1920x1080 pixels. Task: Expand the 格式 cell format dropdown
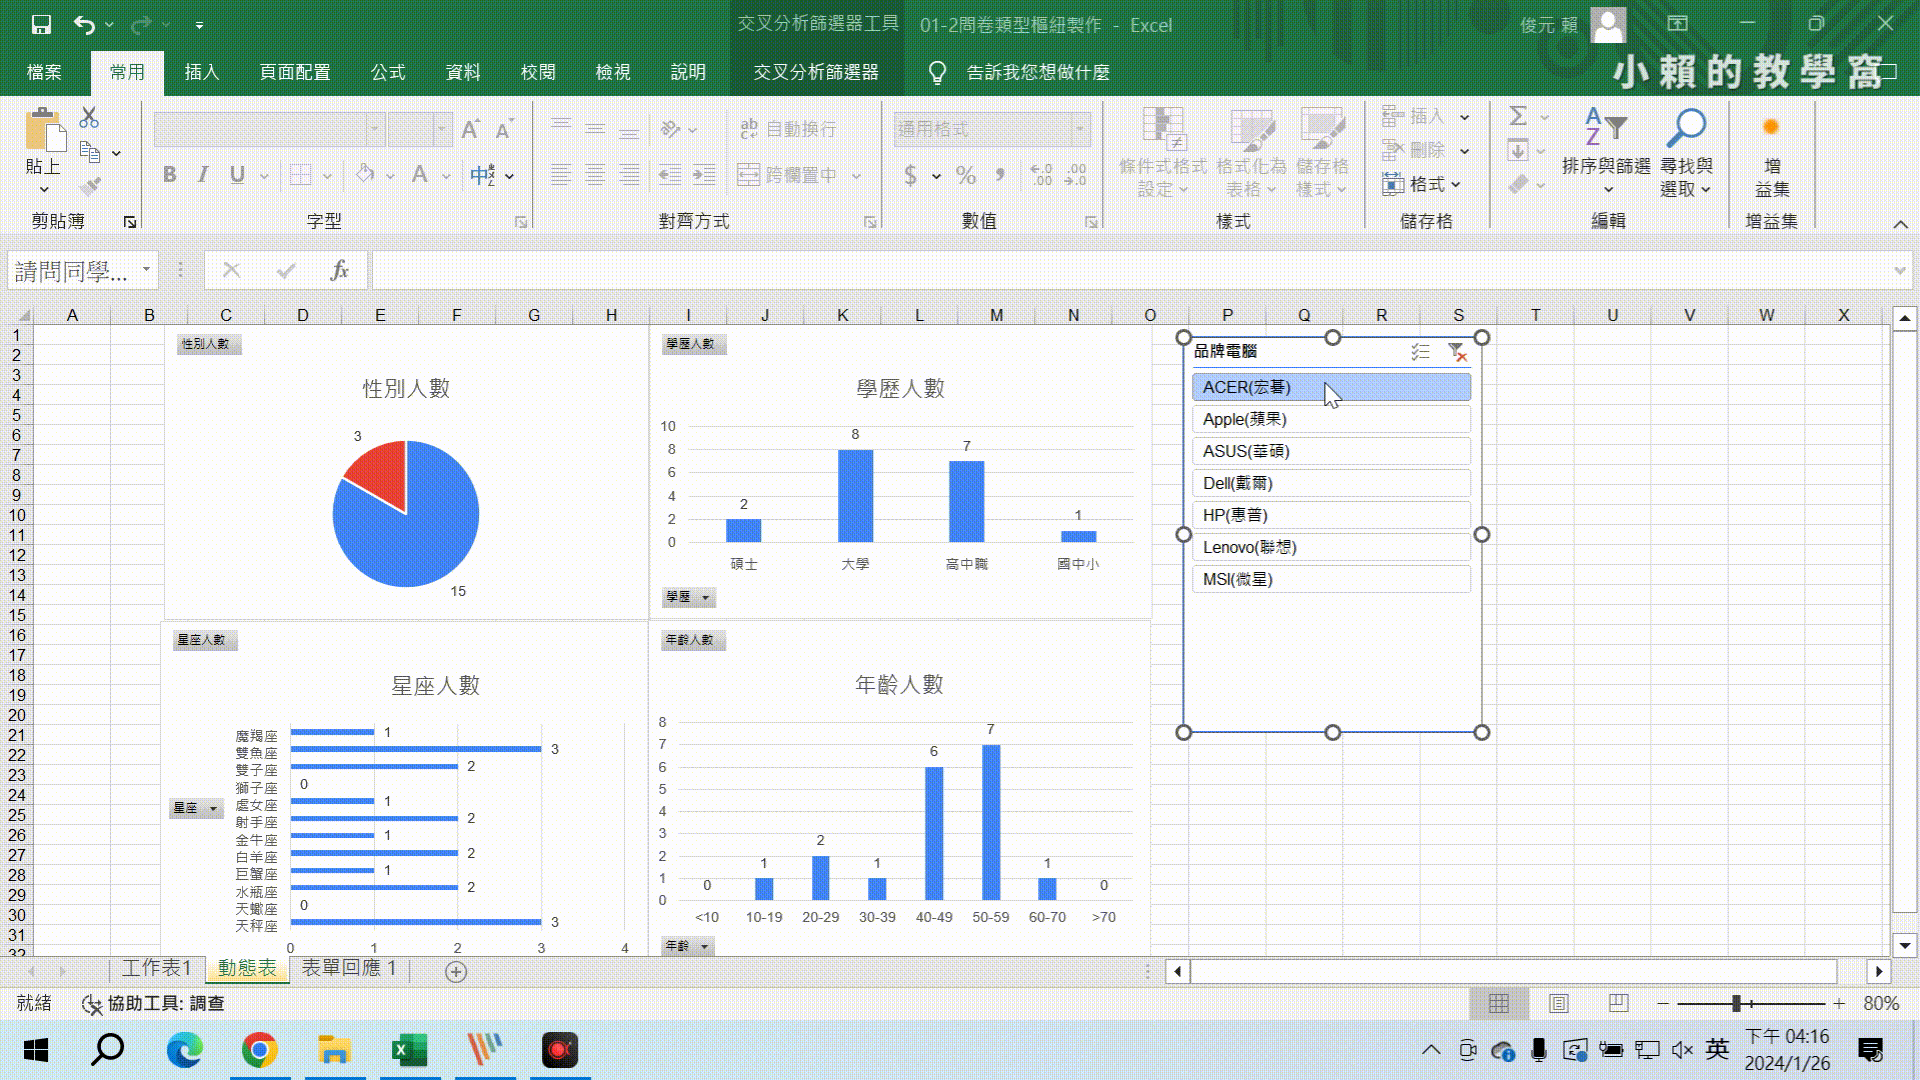click(1425, 184)
